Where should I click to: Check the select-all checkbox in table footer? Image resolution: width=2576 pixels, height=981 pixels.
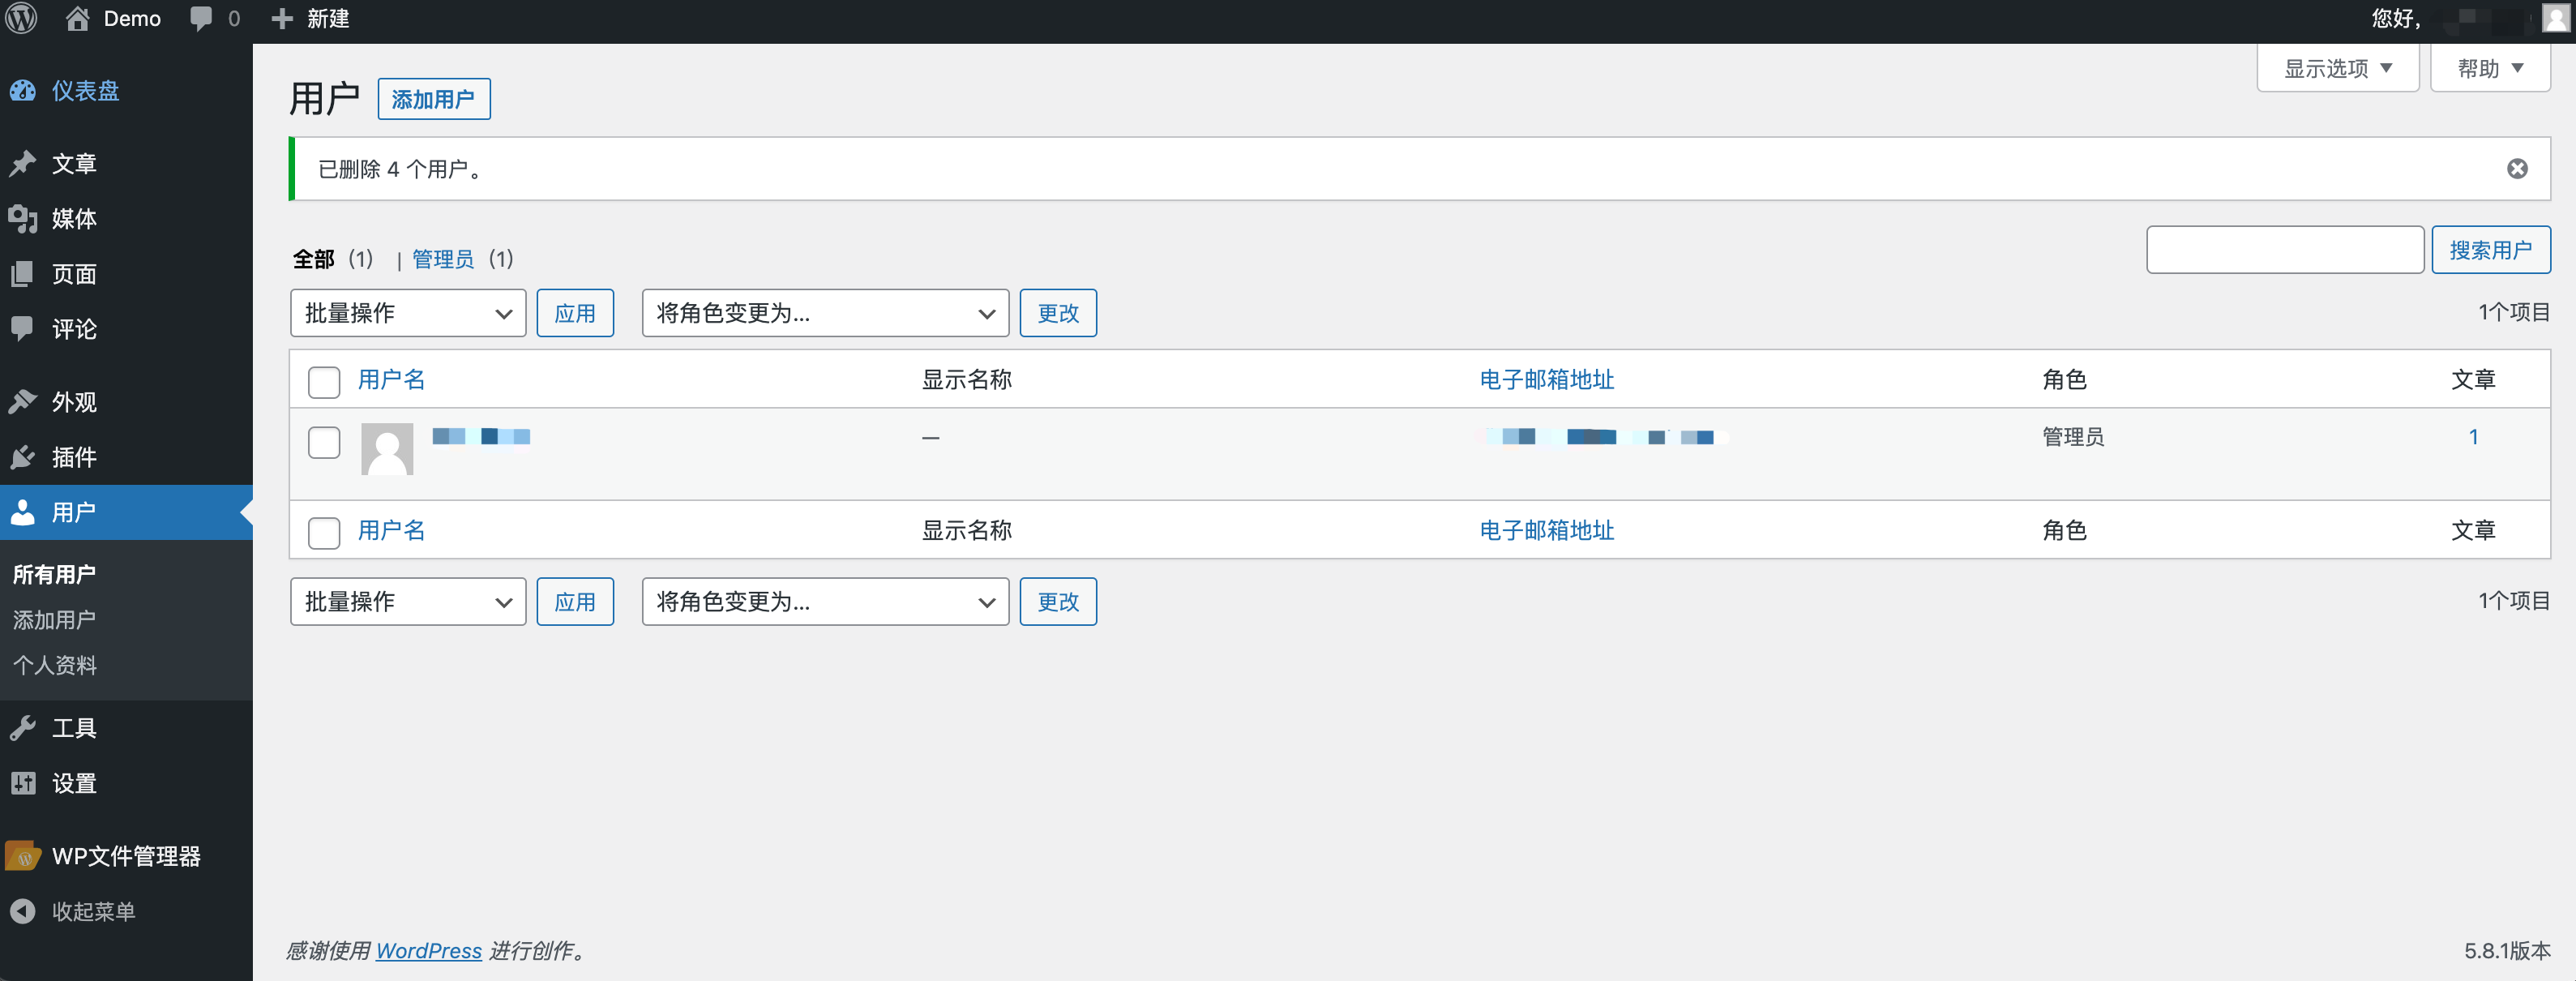323,534
